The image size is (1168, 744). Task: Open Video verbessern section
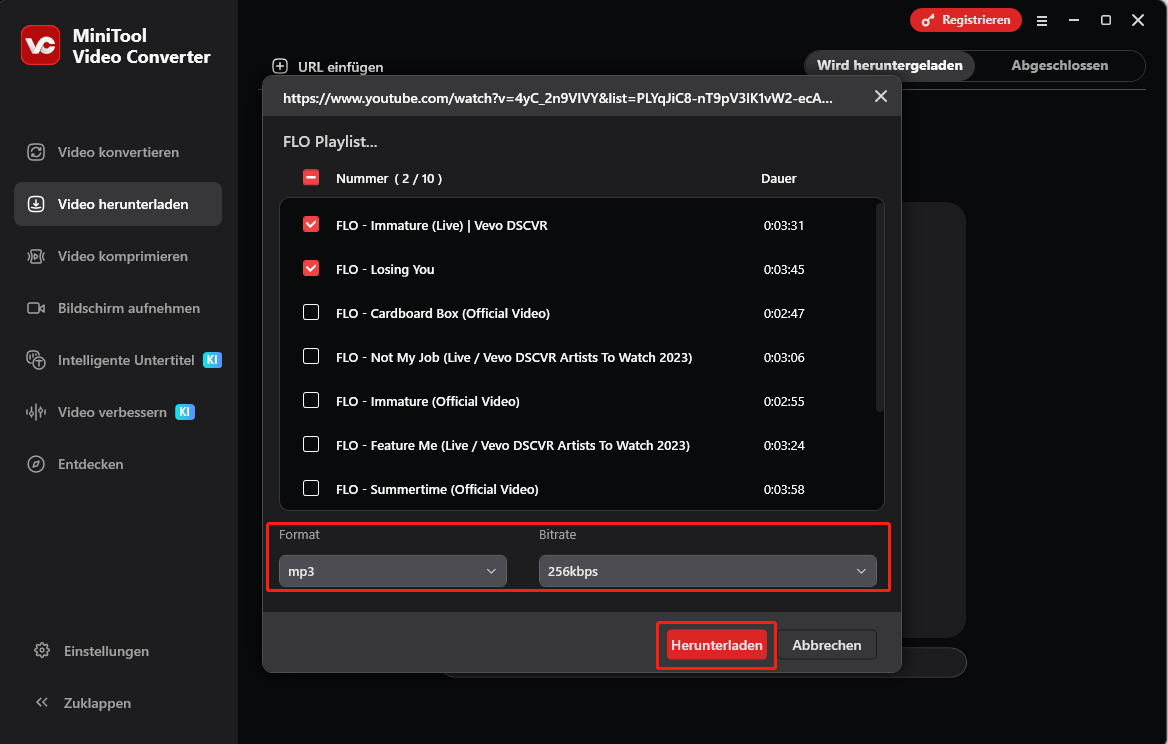(118, 412)
